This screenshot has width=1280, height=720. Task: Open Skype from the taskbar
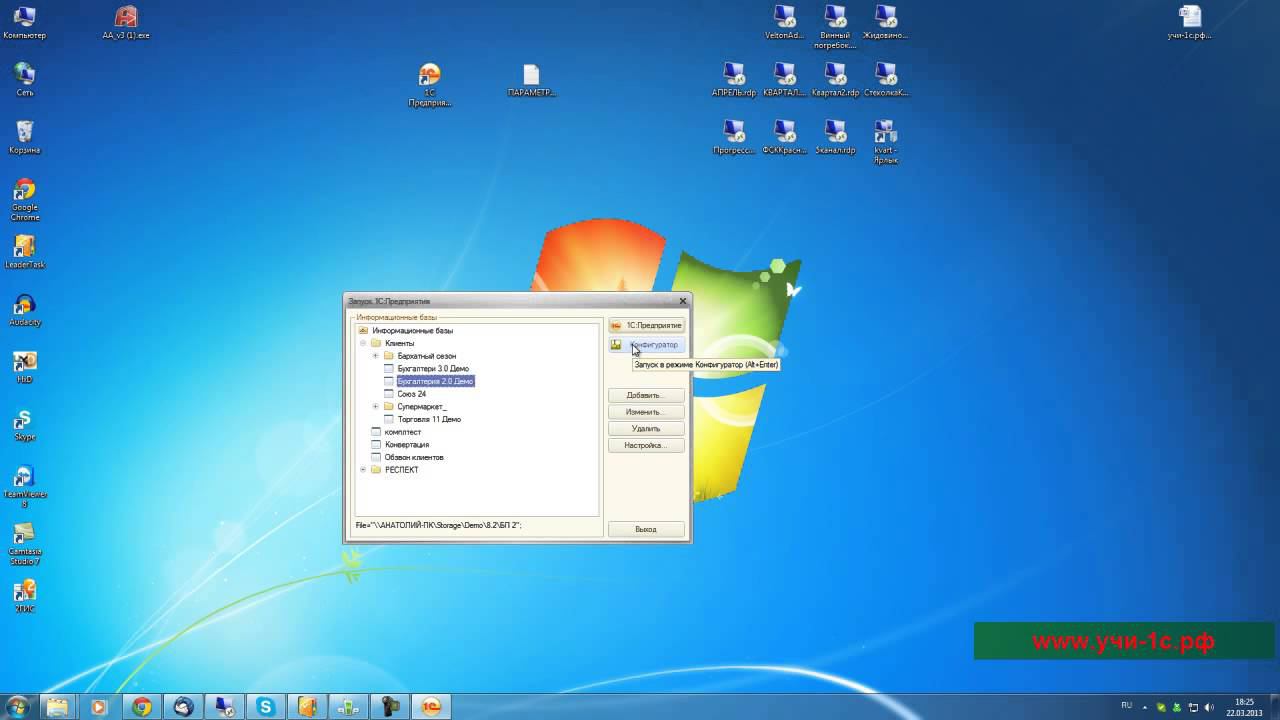coord(265,707)
